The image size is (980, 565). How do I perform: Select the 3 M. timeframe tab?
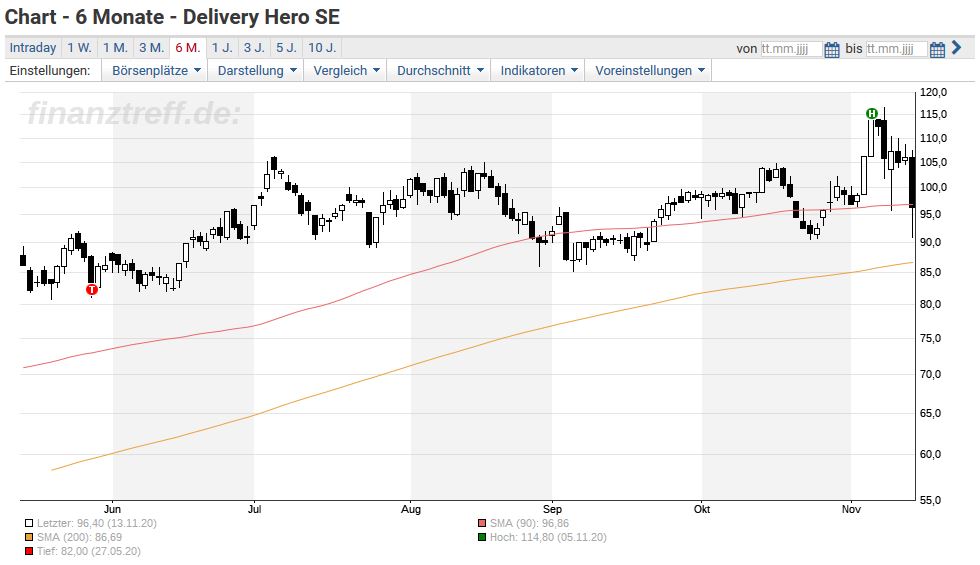point(151,48)
